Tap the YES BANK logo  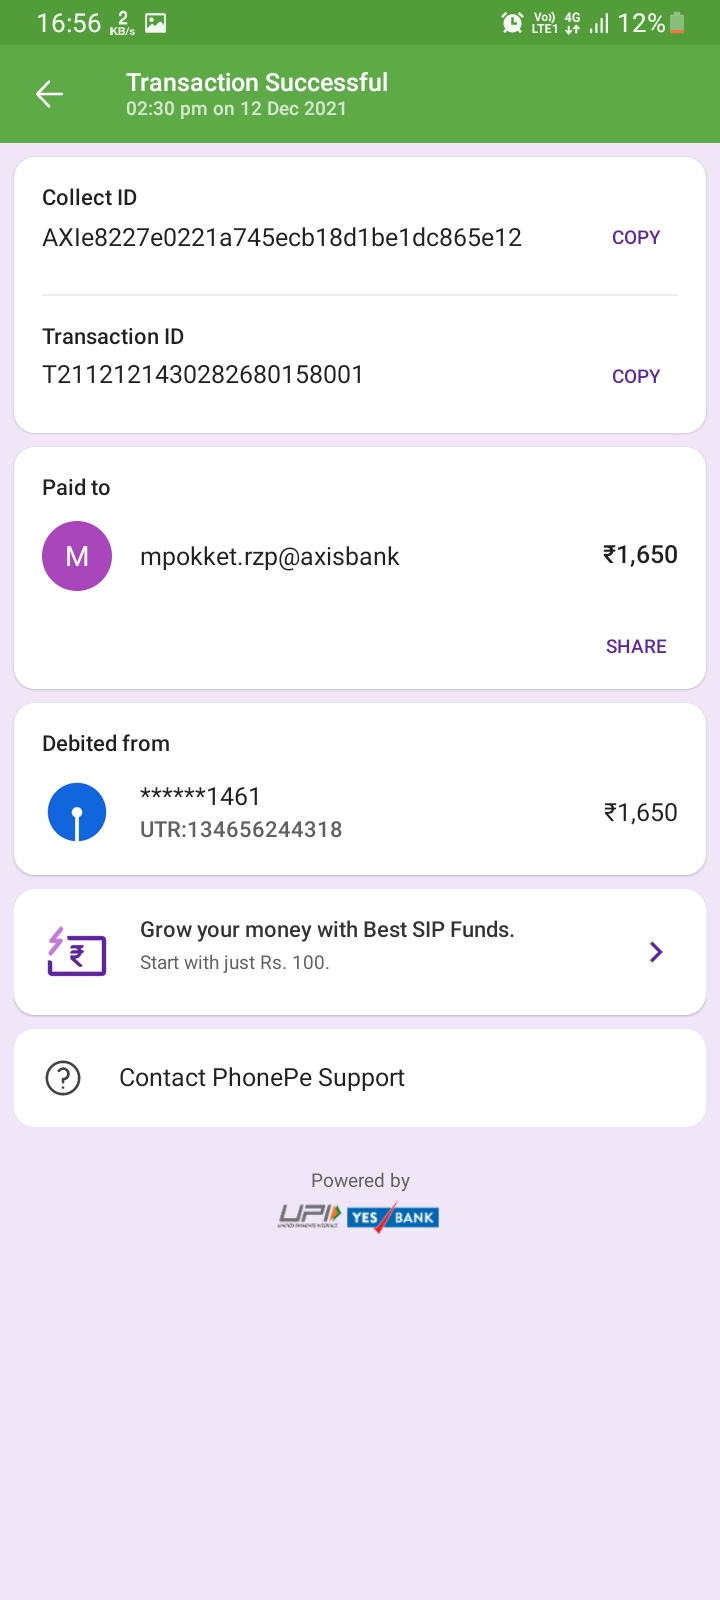tap(393, 1217)
